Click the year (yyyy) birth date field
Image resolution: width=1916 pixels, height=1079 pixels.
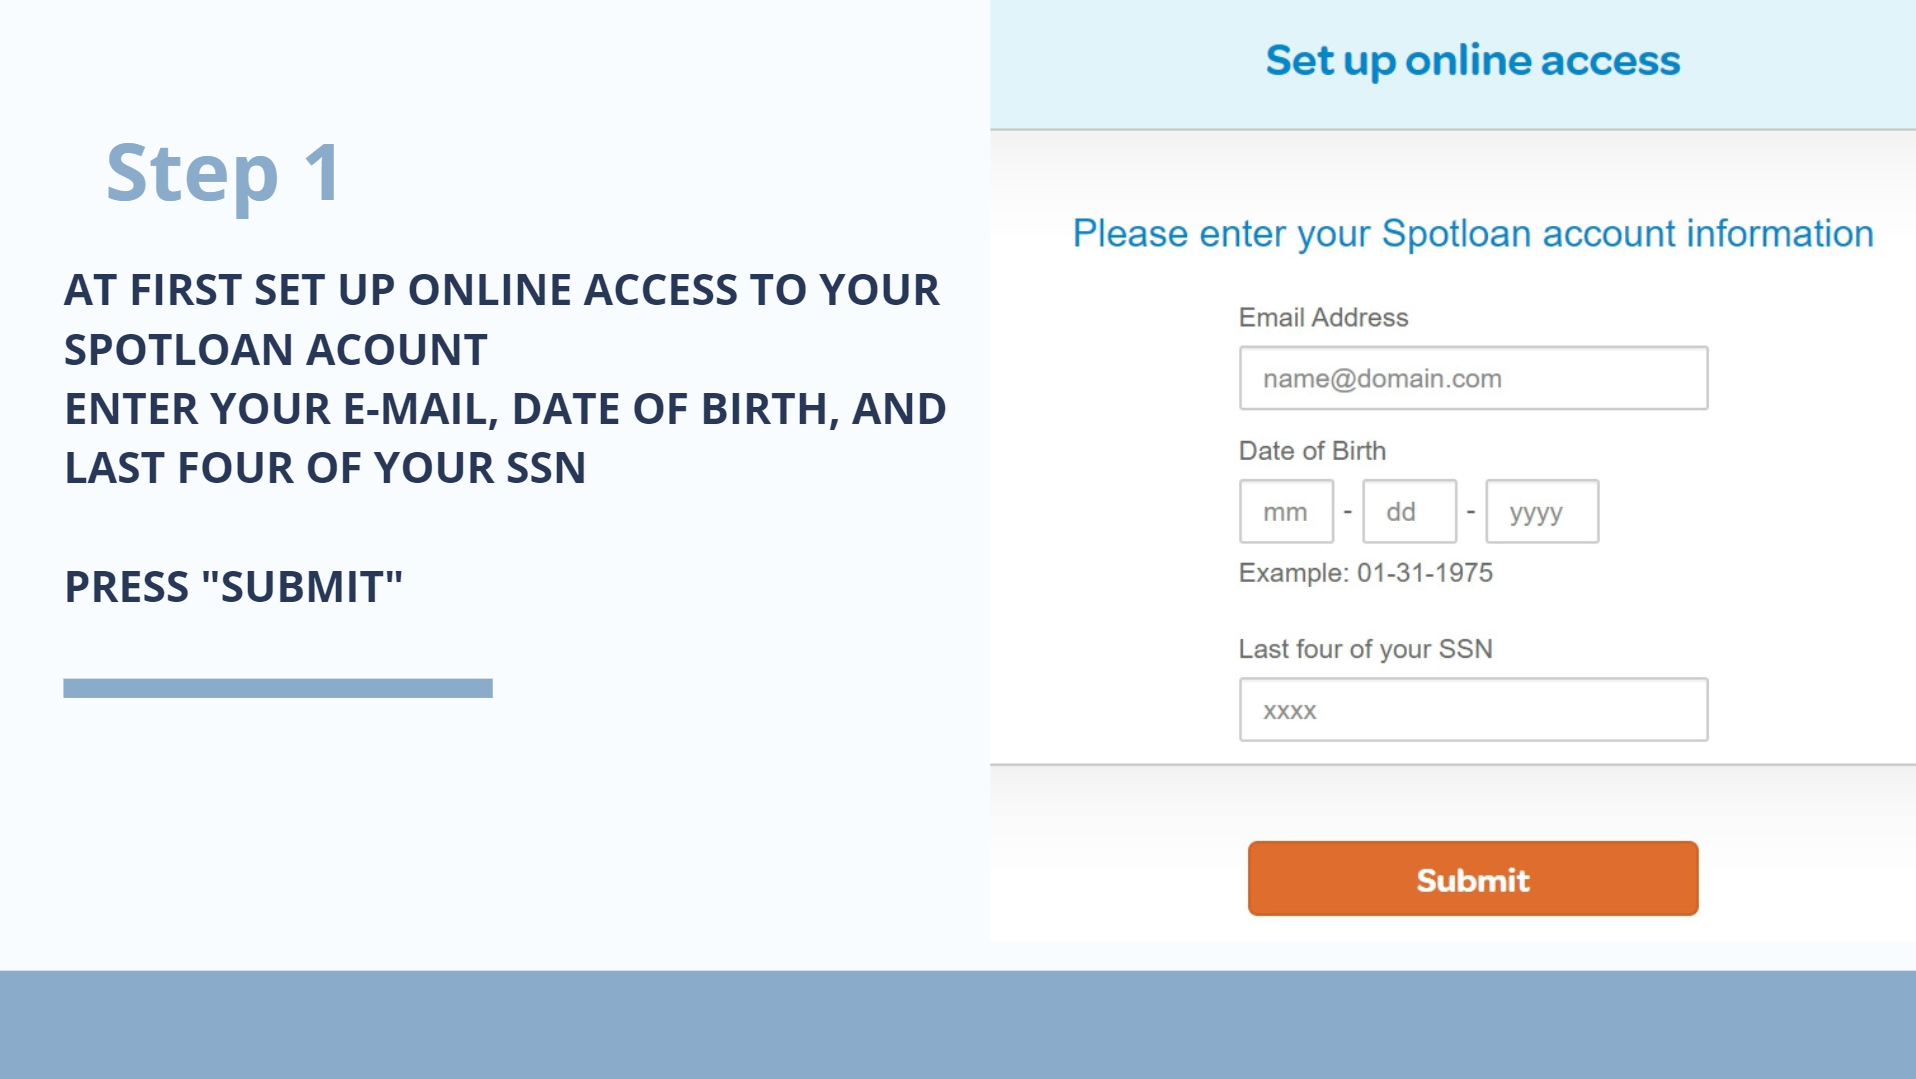pos(1542,512)
